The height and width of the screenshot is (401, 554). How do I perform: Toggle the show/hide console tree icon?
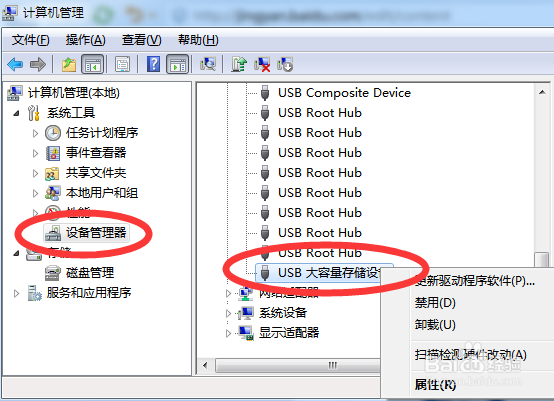click(93, 64)
